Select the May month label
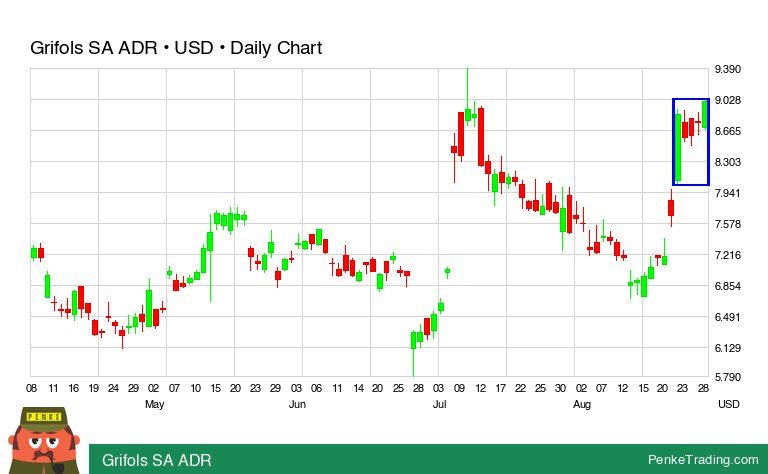This screenshot has height=474, width=768. [154, 404]
